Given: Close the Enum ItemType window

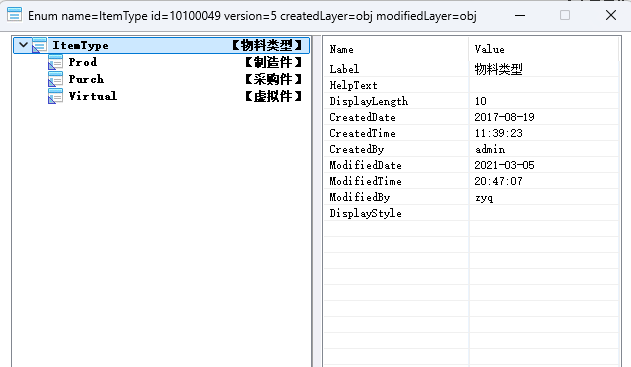Looking at the screenshot, I should 611,15.
